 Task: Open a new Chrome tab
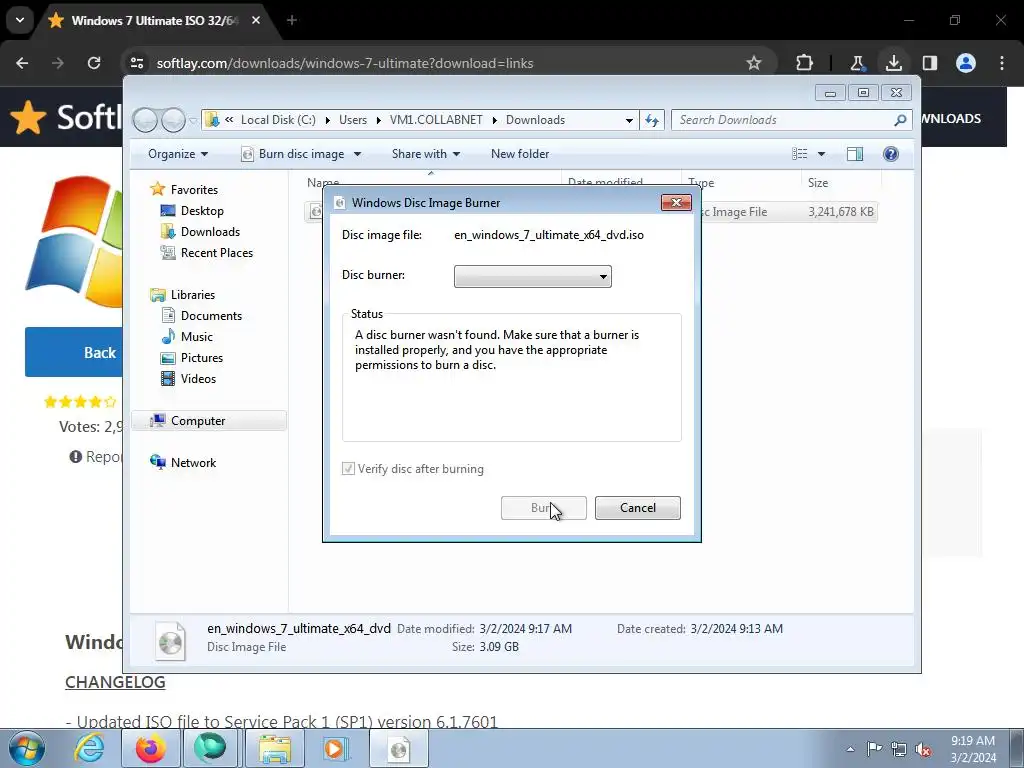point(292,20)
